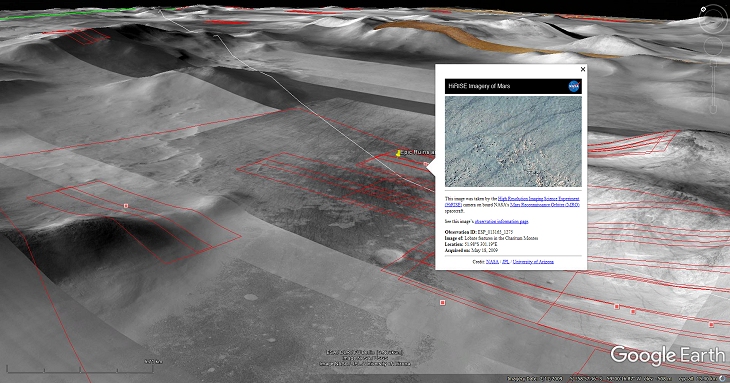Click the JPL credit link
The width and height of the screenshot is (730, 383).
tap(506, 262)
